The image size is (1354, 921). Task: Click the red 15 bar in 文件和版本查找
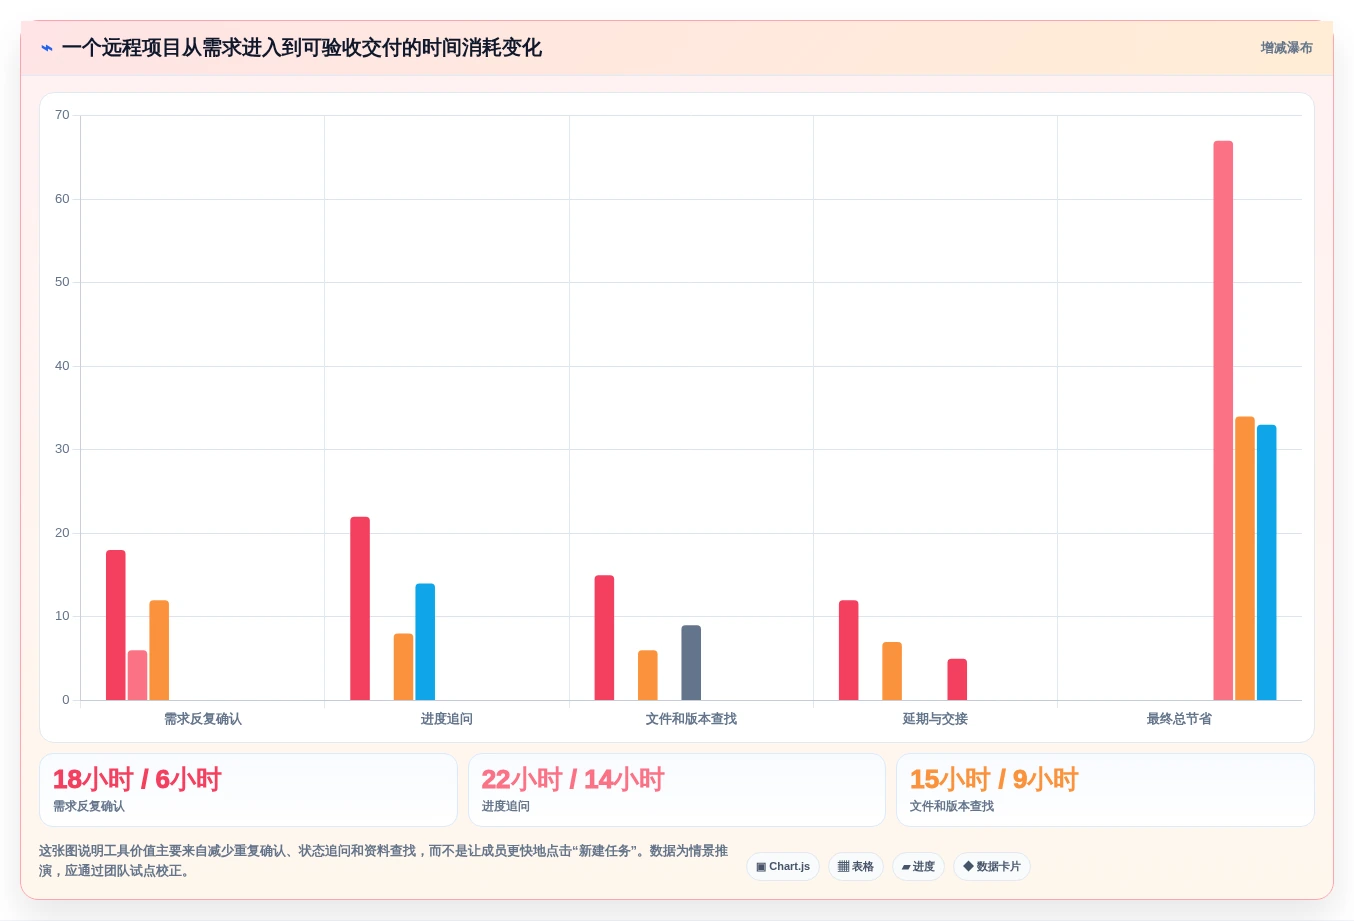tap(604, 637)
